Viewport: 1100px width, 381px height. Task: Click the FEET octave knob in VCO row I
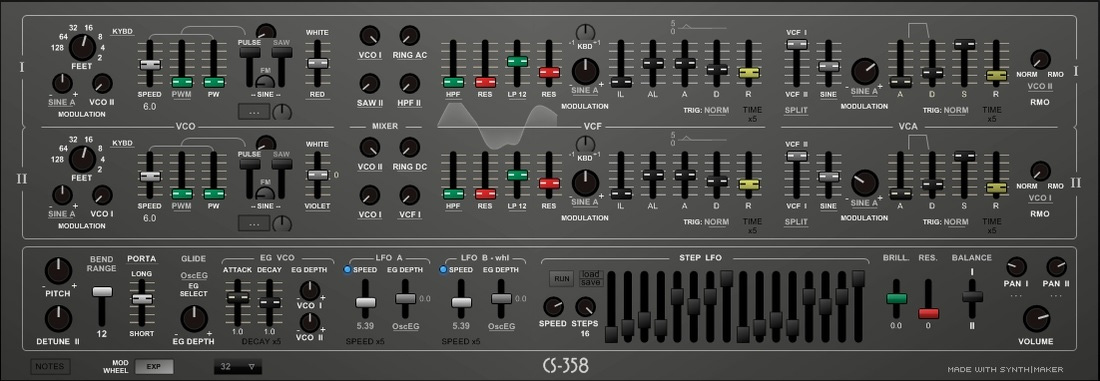click(x=82, y=48)
